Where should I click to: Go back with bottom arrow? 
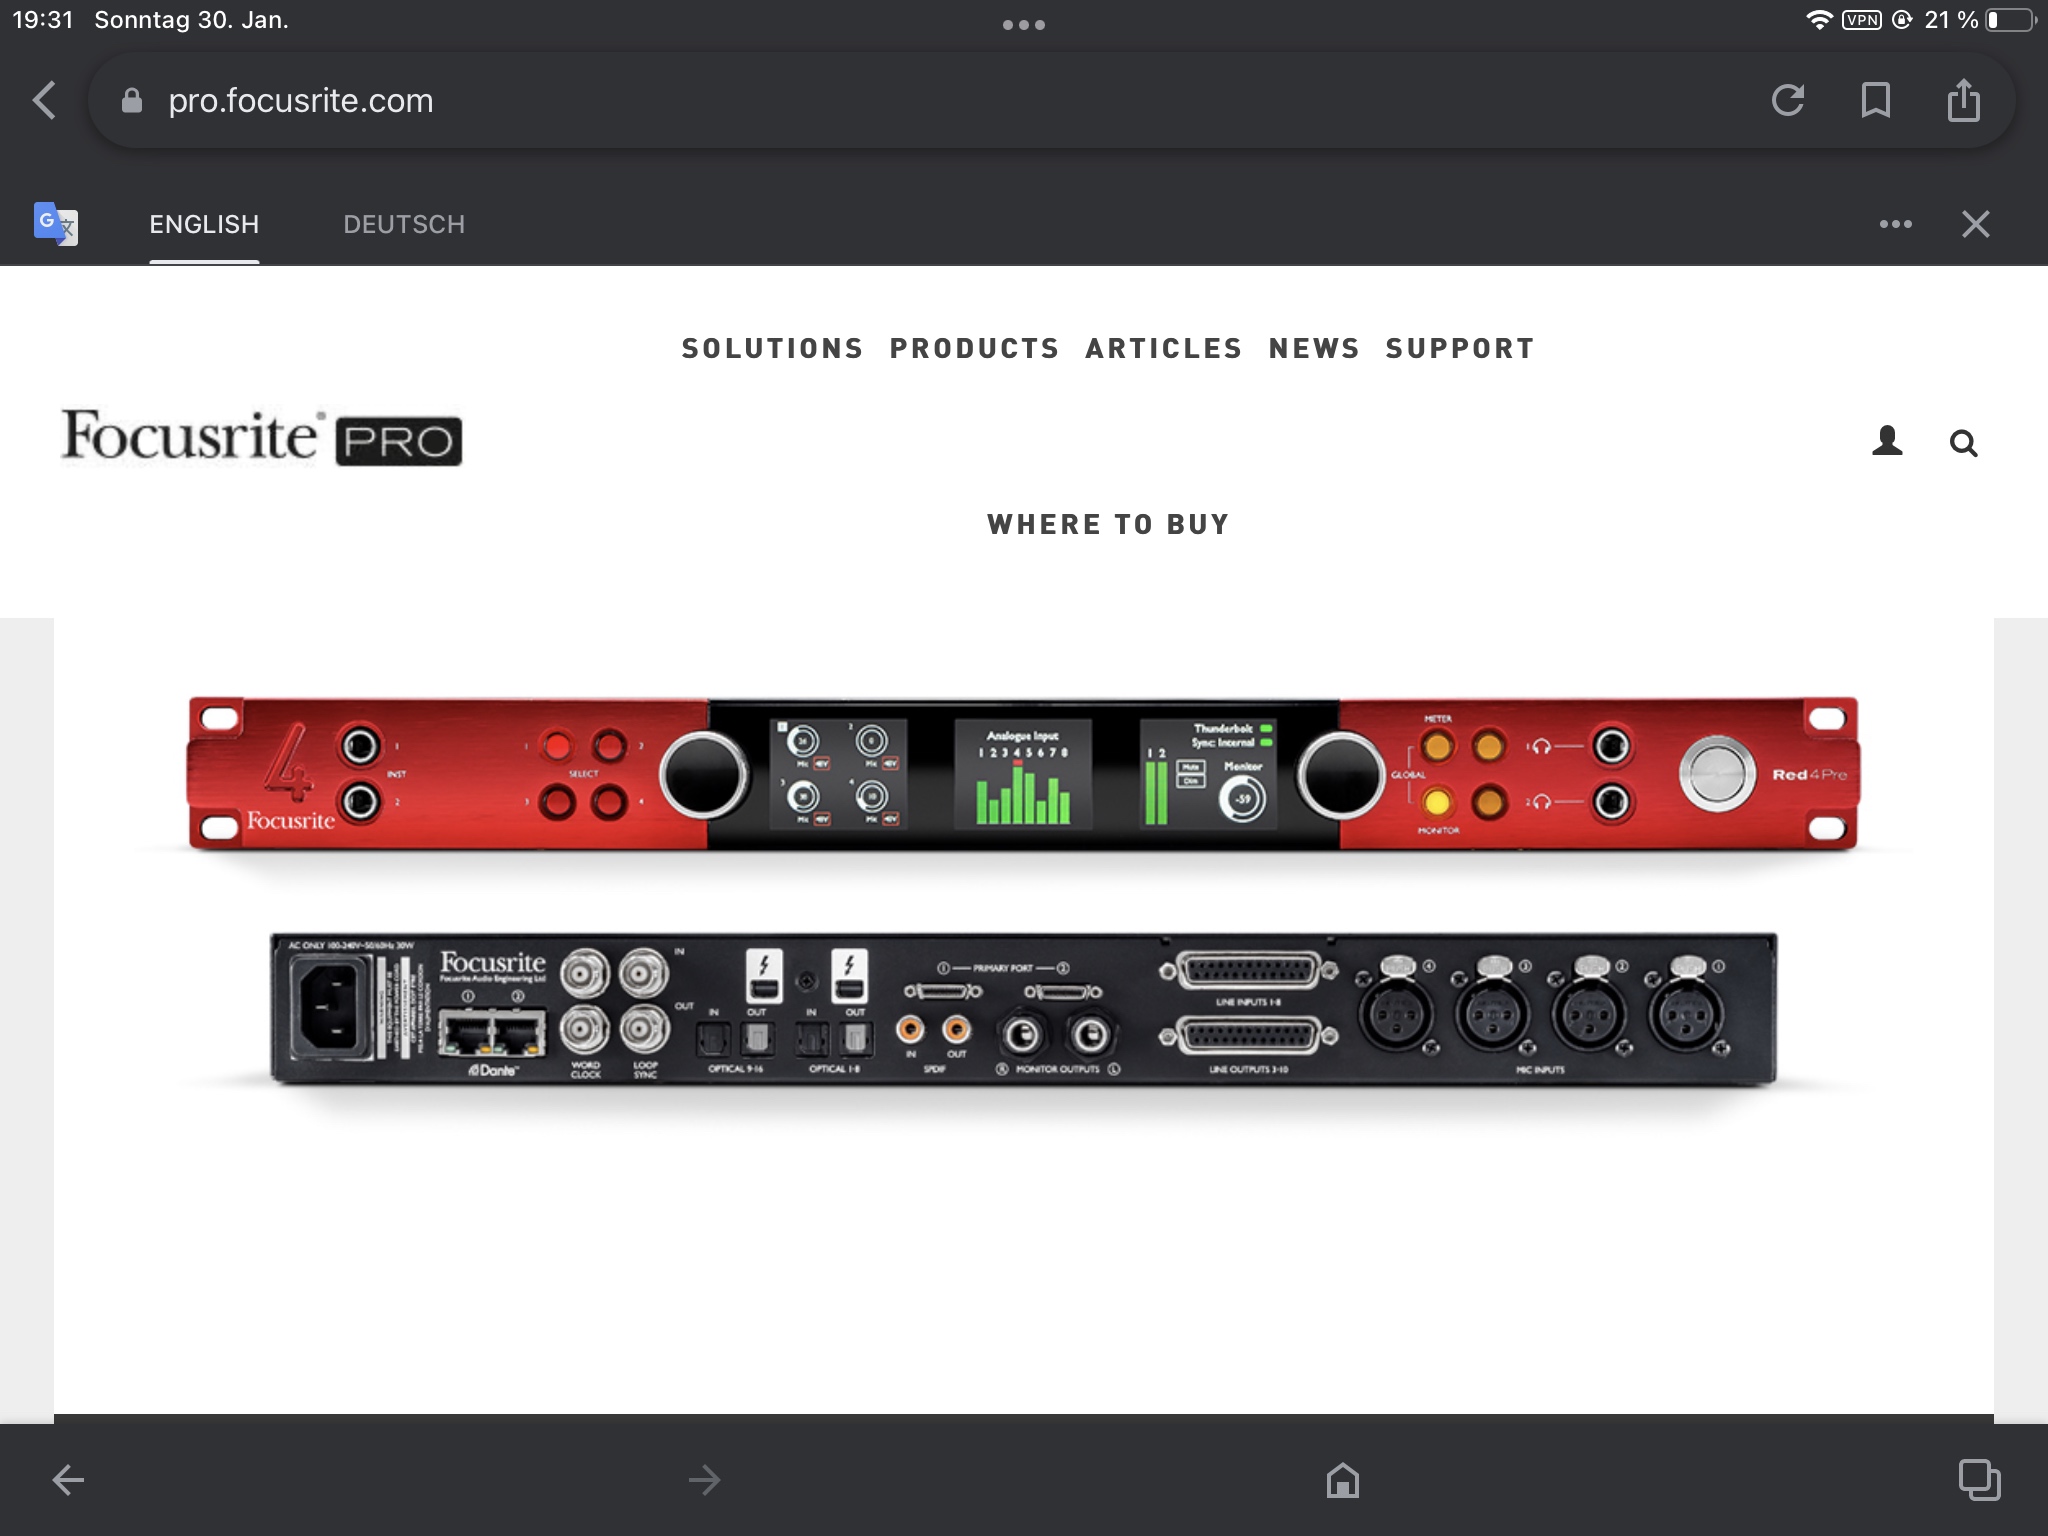(x=68, y=1479)
